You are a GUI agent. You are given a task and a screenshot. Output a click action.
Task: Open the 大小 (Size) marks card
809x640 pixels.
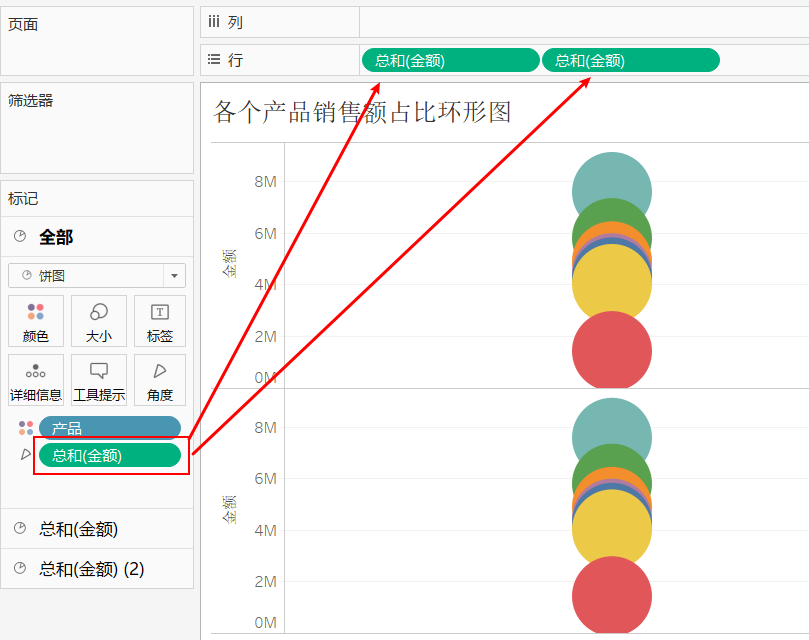pos(99,321)
